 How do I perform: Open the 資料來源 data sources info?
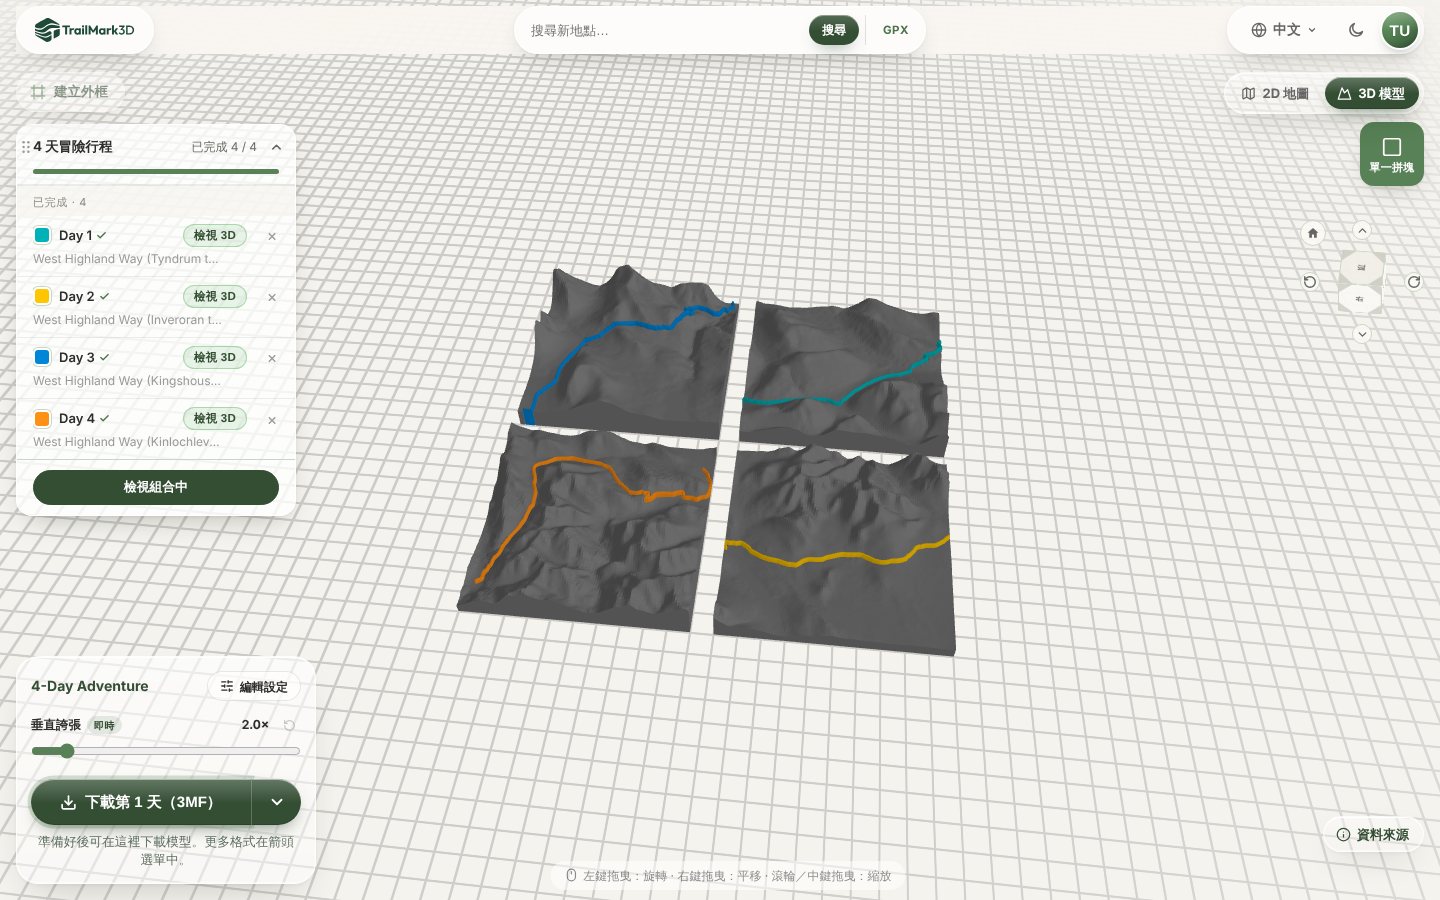(x=1373, y=834)
